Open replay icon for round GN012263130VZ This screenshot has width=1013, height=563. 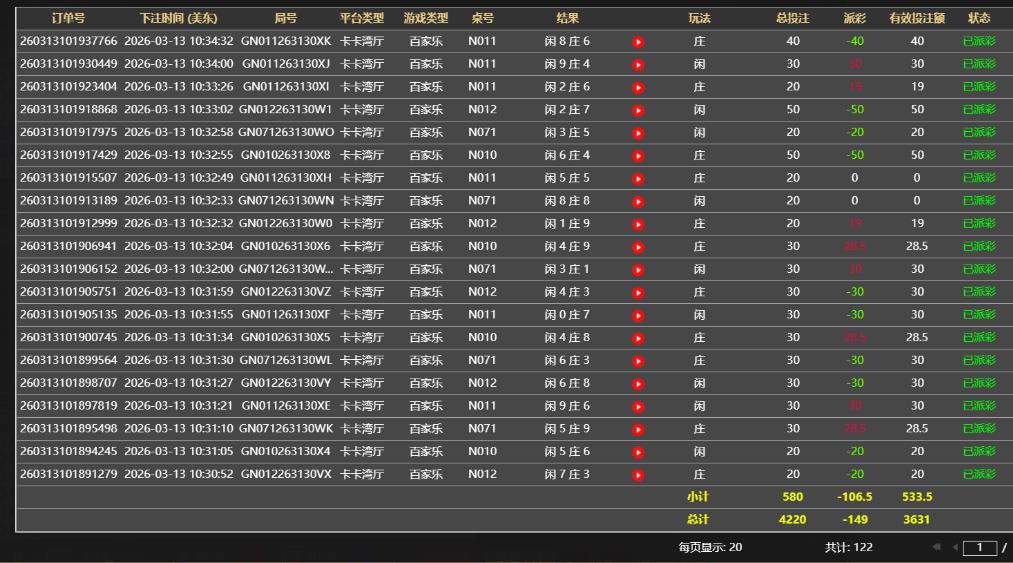tap(638, 292)
